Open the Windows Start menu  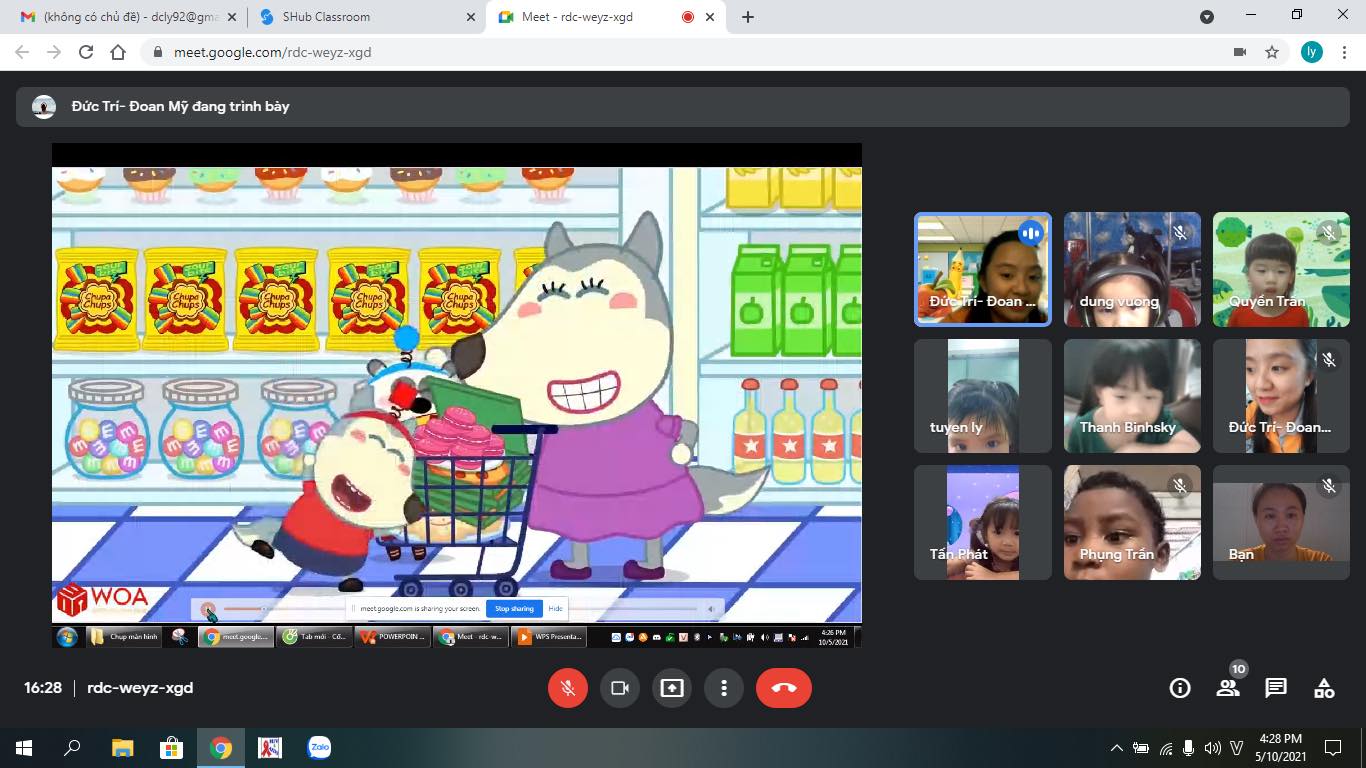[24, 748]
